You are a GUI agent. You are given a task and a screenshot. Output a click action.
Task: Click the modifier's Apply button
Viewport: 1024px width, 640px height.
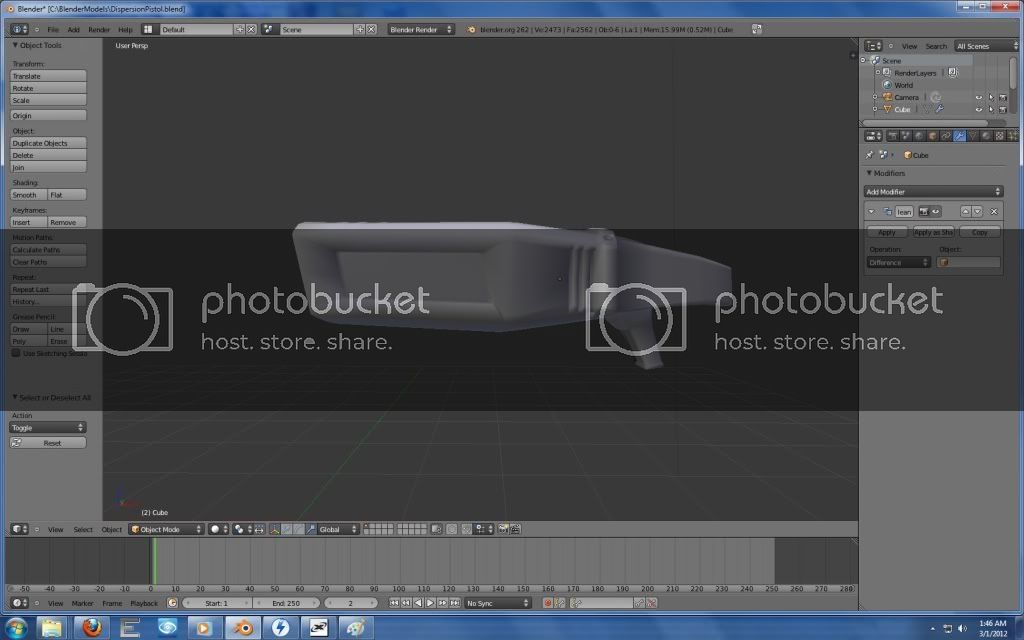tap(887, 232)
